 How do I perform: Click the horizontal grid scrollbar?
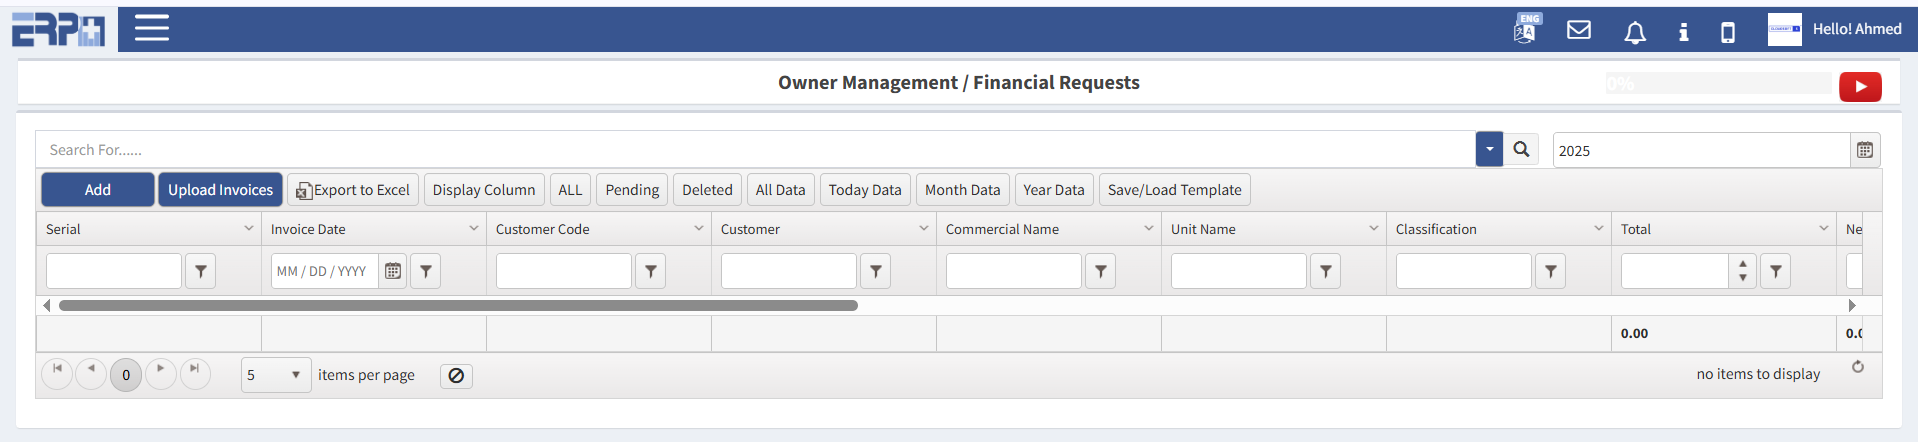pos(458,306)
